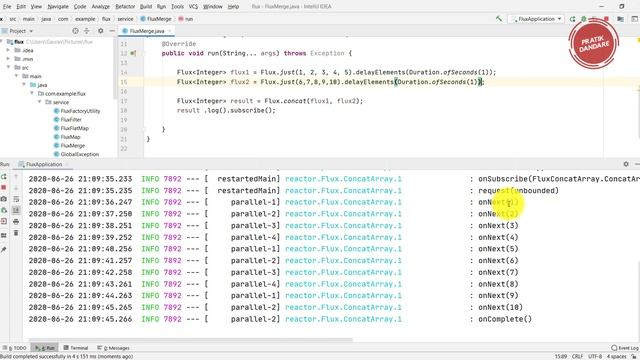
Task: Switch to FluxMerge.java editor tab
Action: [x=147, y=31]
